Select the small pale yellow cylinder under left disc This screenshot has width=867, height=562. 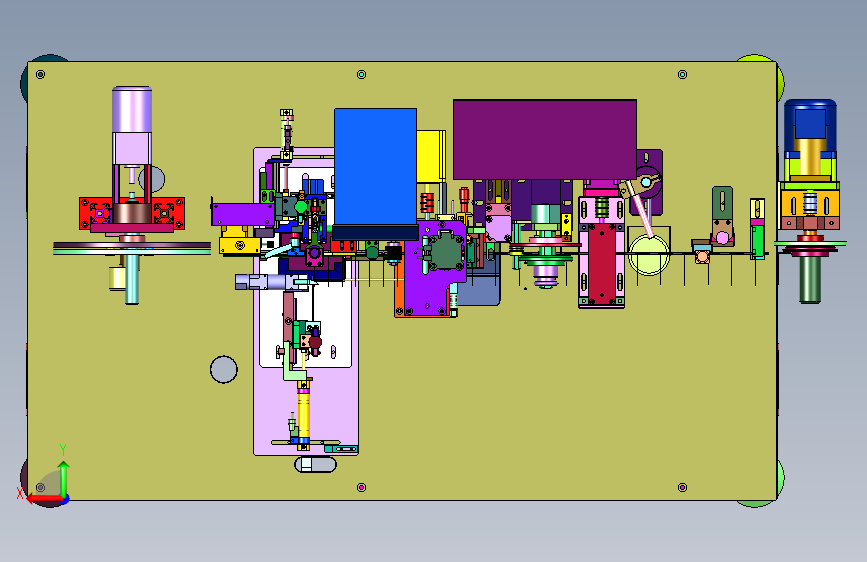coord(117,278)
